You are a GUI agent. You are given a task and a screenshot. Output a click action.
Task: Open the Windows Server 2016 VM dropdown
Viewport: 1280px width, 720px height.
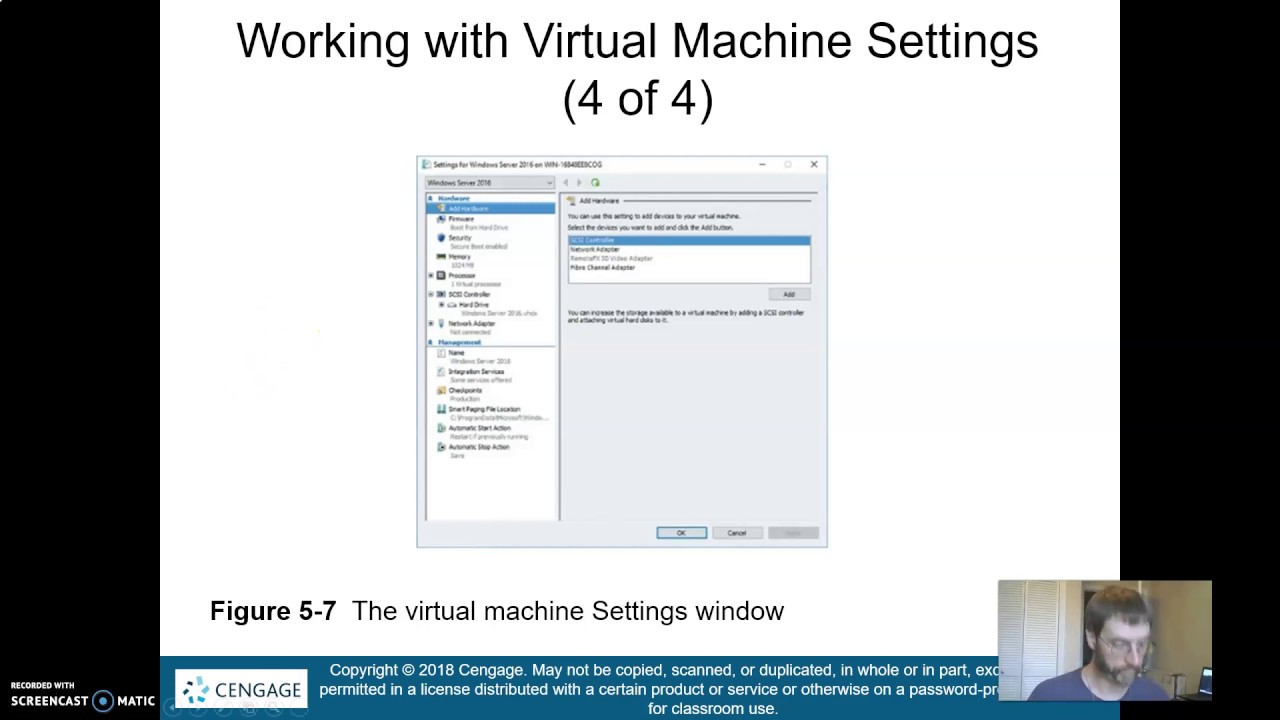tap(490, 183)
